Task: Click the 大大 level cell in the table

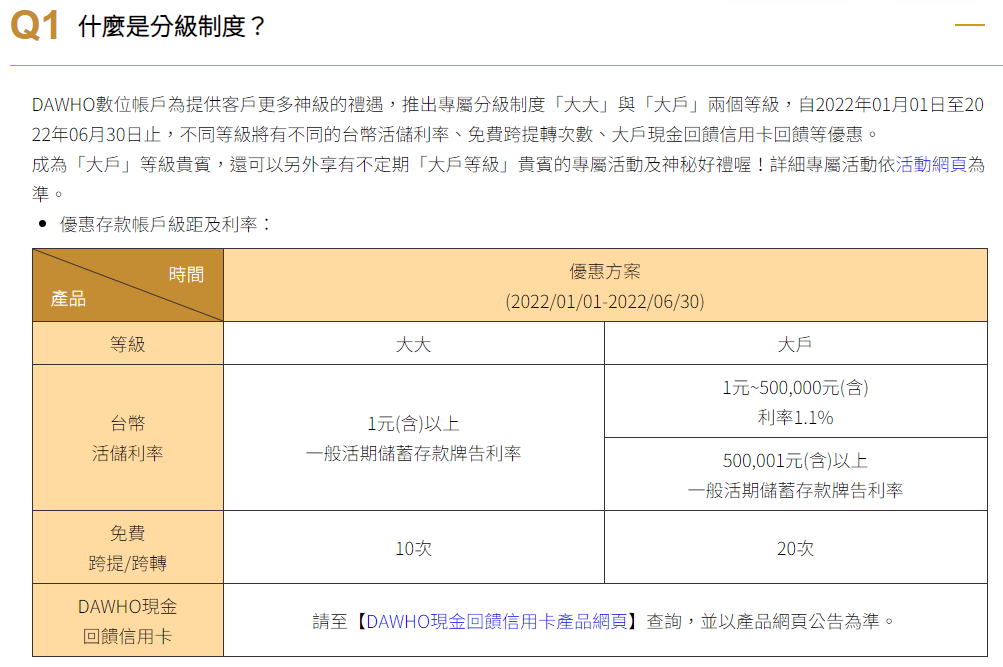Action: click(x=414, y=344)
